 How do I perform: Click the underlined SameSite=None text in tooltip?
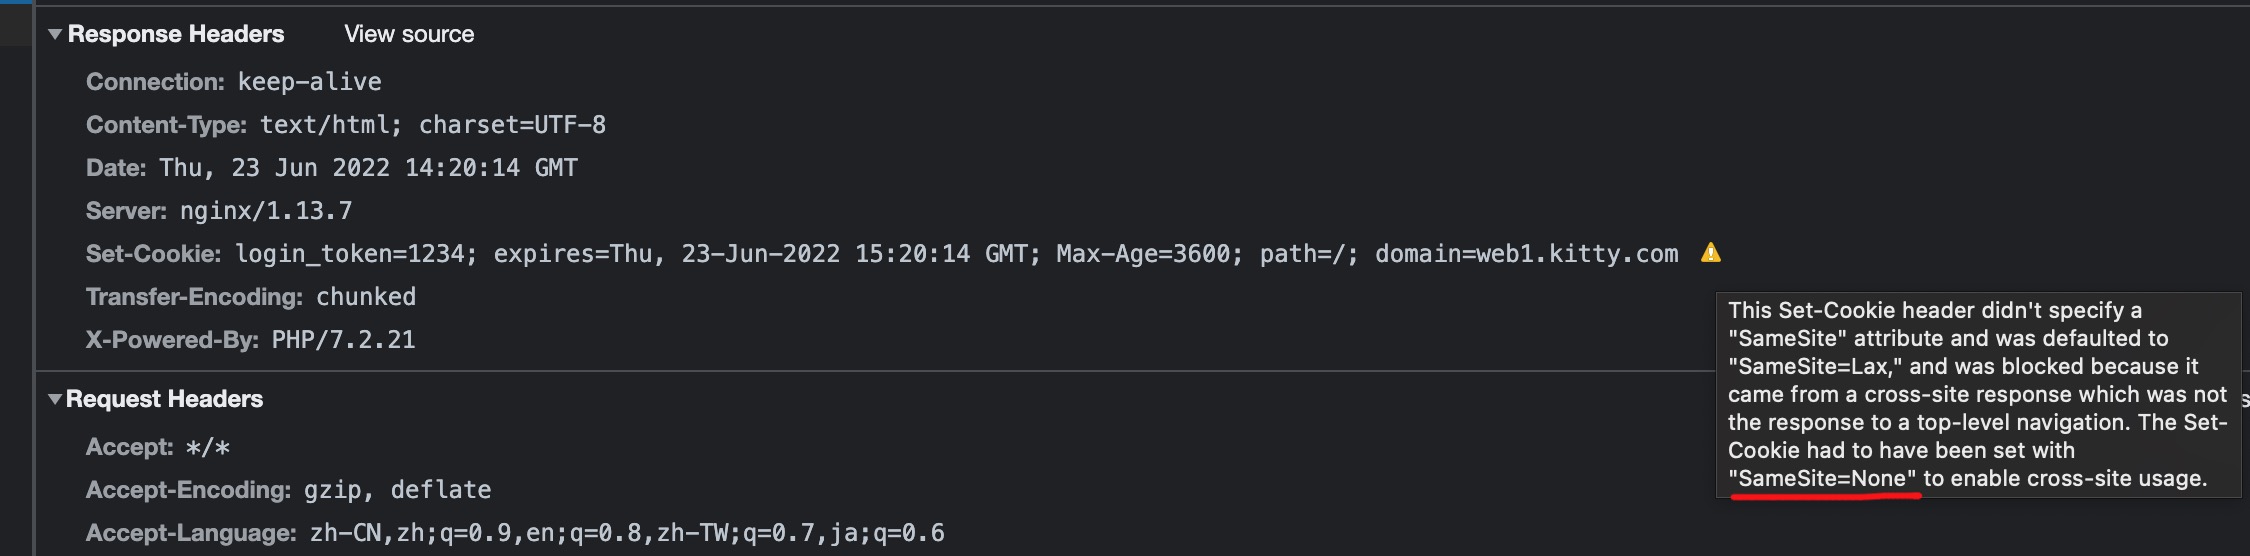[x=1823, y=479]
